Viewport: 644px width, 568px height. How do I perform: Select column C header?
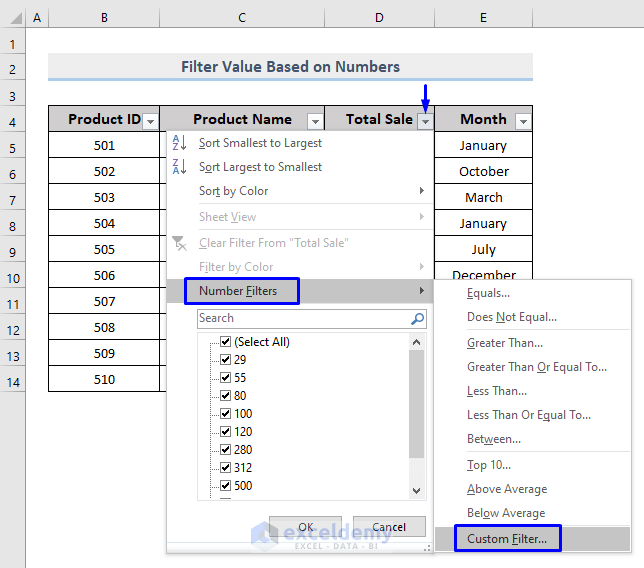242,18
